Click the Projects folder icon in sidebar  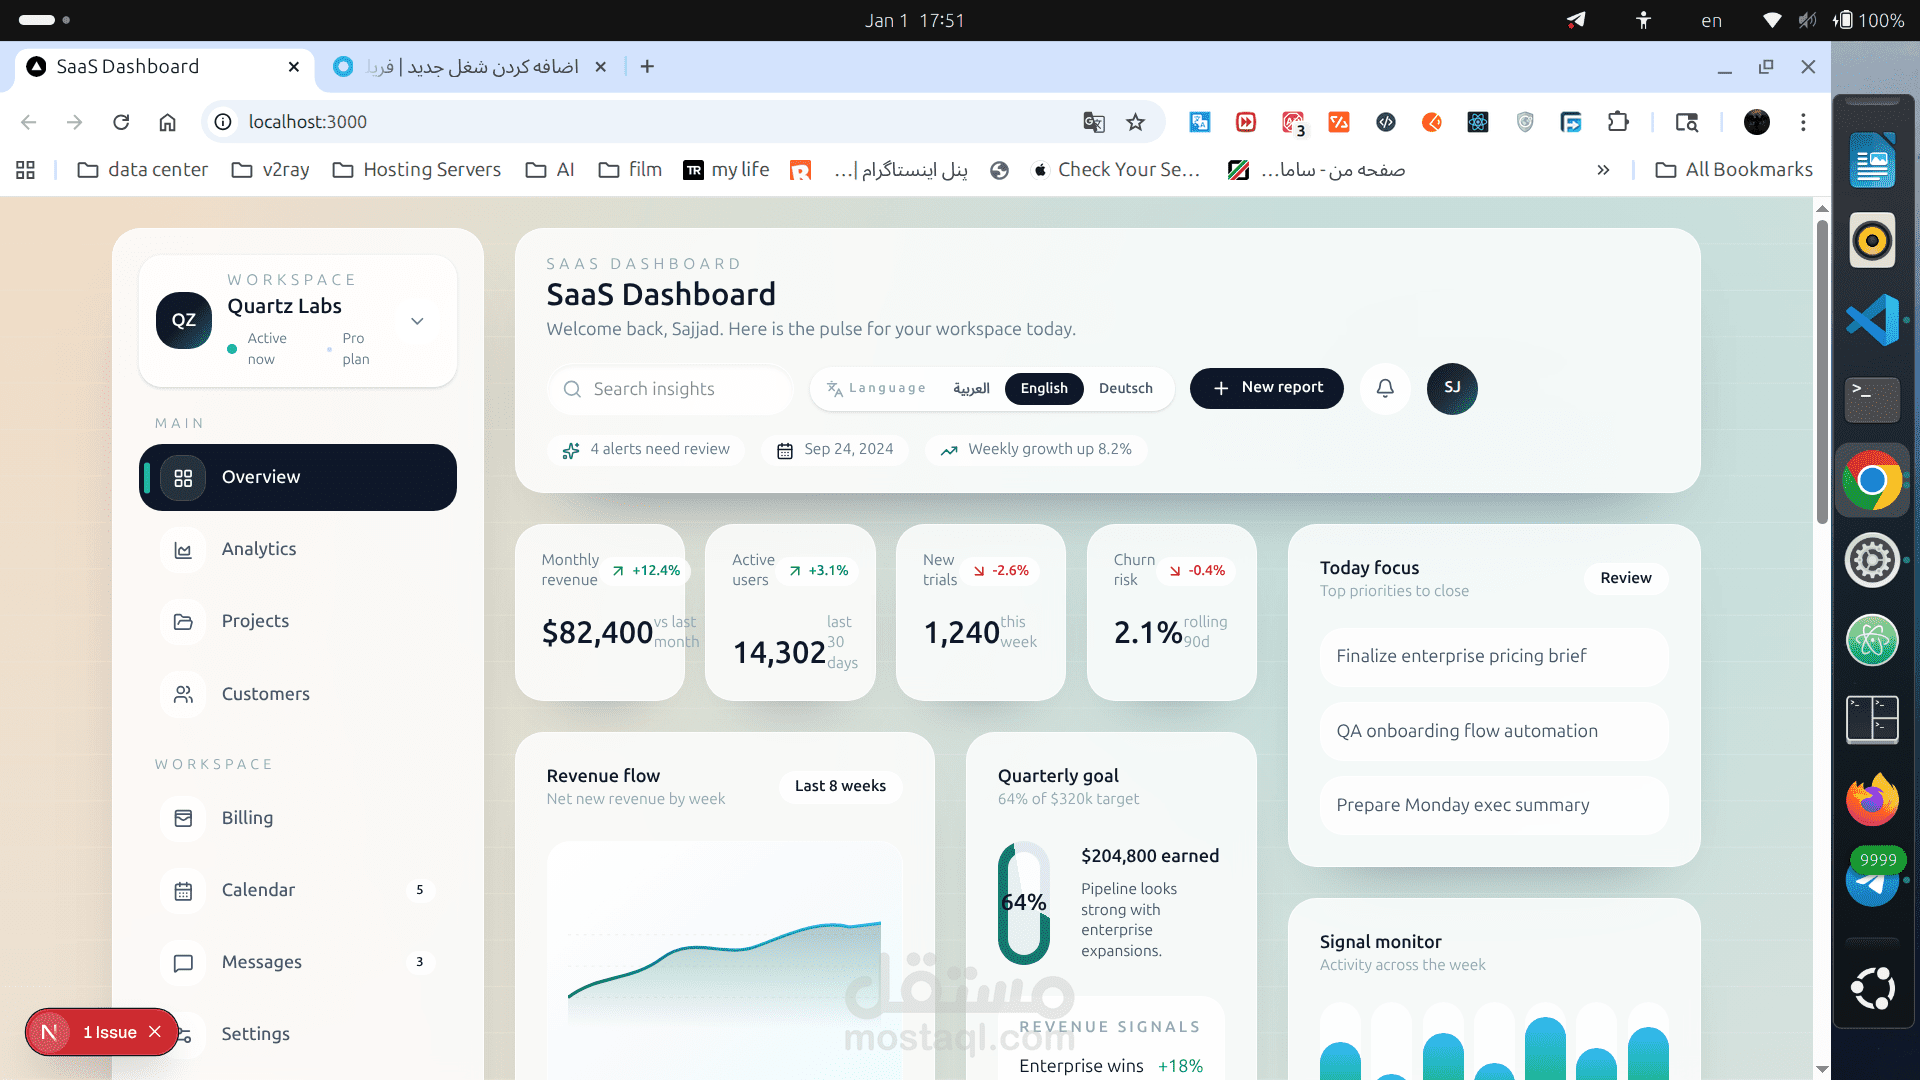pos(183,622)
